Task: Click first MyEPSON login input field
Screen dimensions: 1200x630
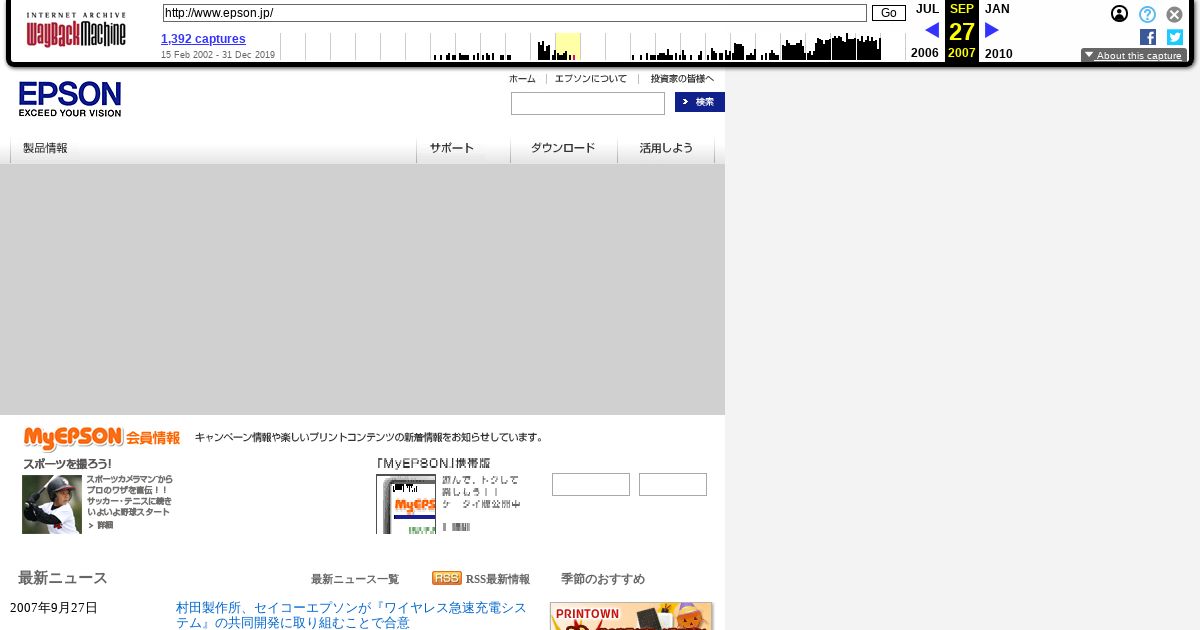Action: tap(591, 484)
